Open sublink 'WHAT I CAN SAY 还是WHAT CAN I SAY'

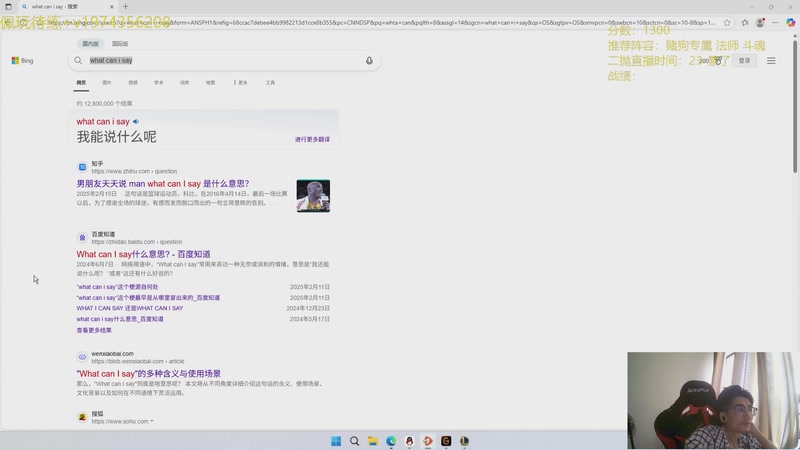click(x=130, y=308)
